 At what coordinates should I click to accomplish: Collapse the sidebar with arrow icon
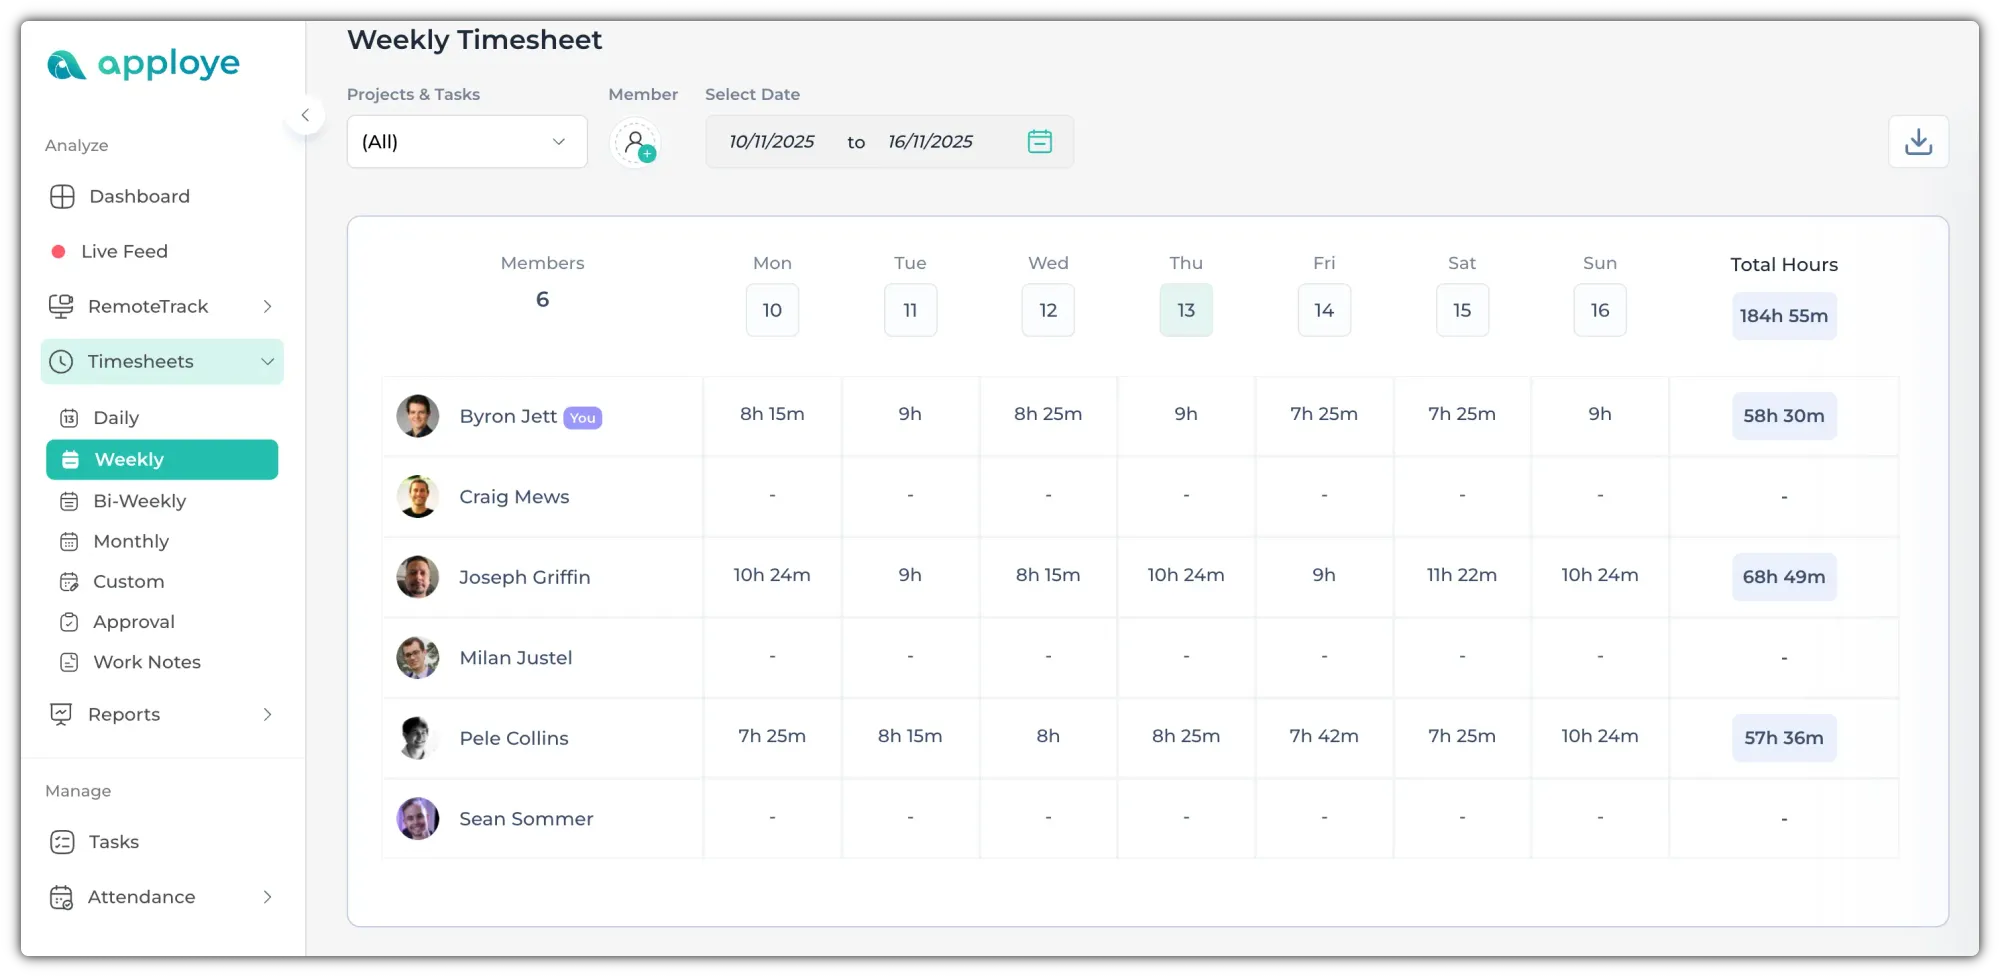305,116
